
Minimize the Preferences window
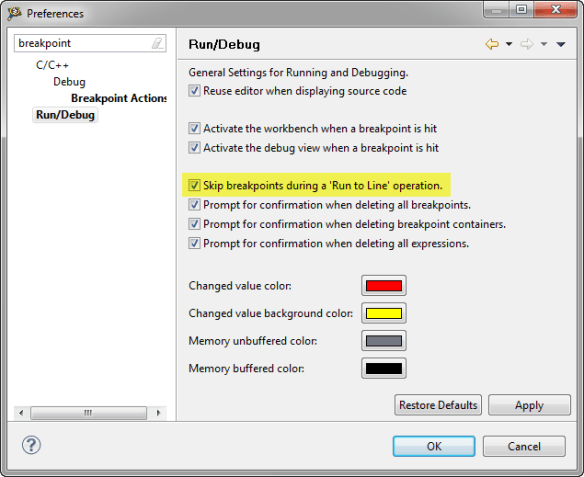(497, 9)
